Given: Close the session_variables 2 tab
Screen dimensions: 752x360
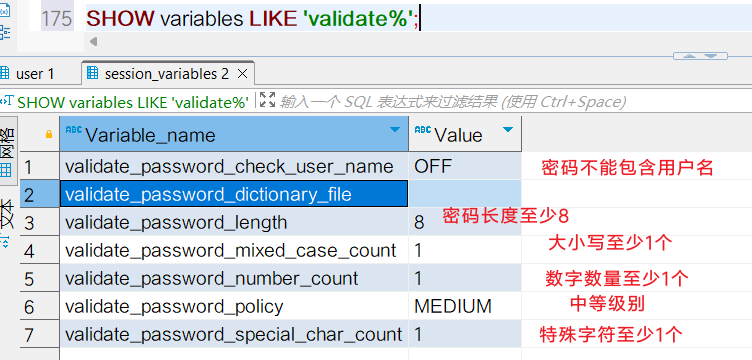Looking at the screenshot, I should [242, 74].
